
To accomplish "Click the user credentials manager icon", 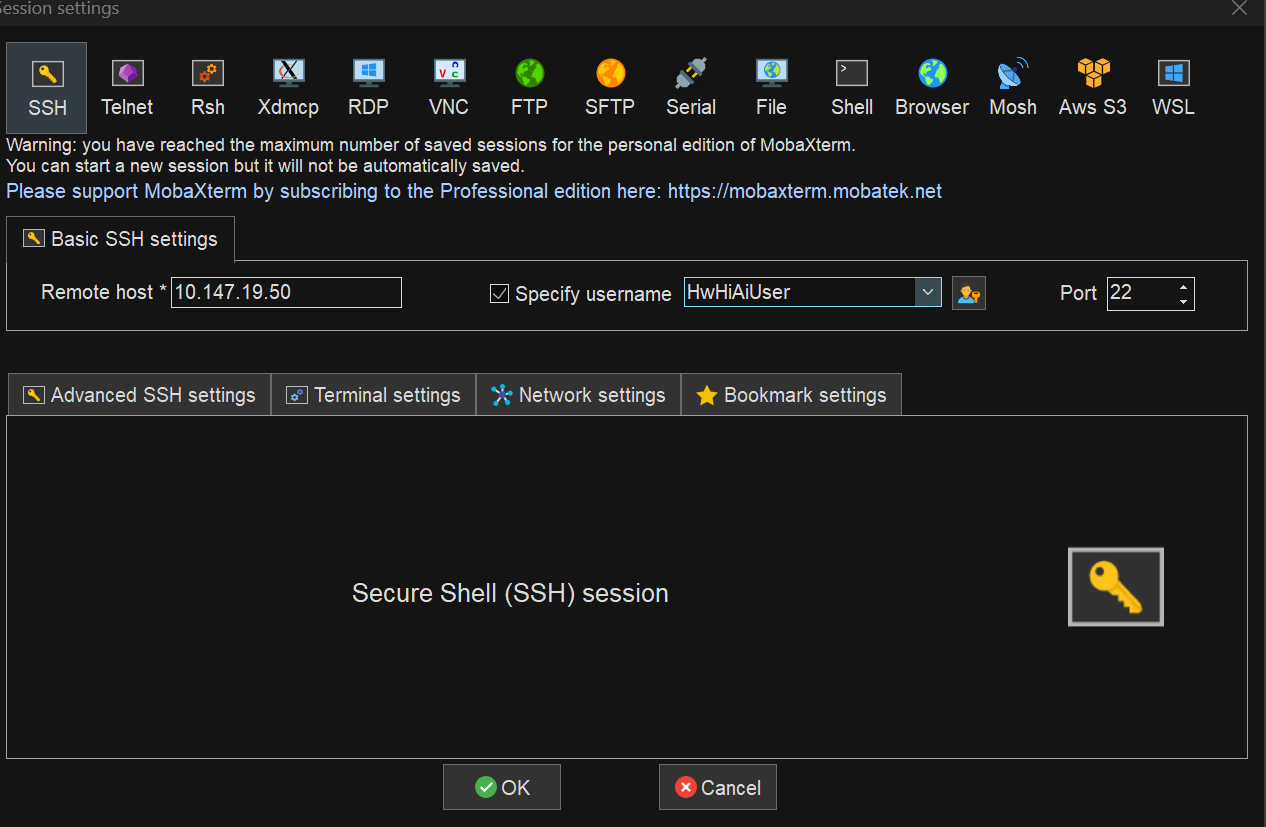I will pos(968,293).
